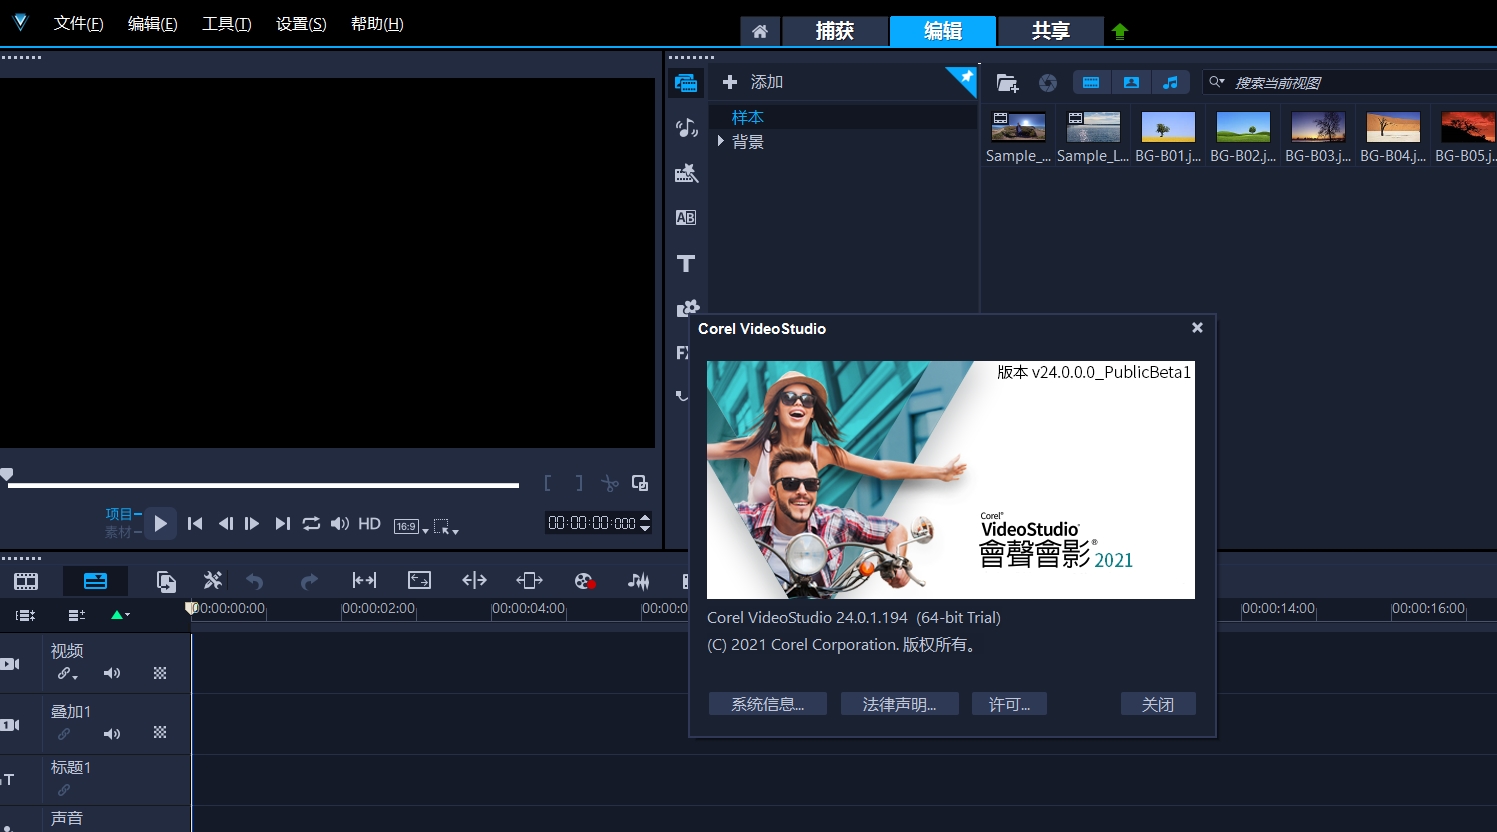Image resolution: width=1497 pixels, height=832 pixels.
Task: Open the customize toolbar tools icon
Action: (x=212, y=581)
